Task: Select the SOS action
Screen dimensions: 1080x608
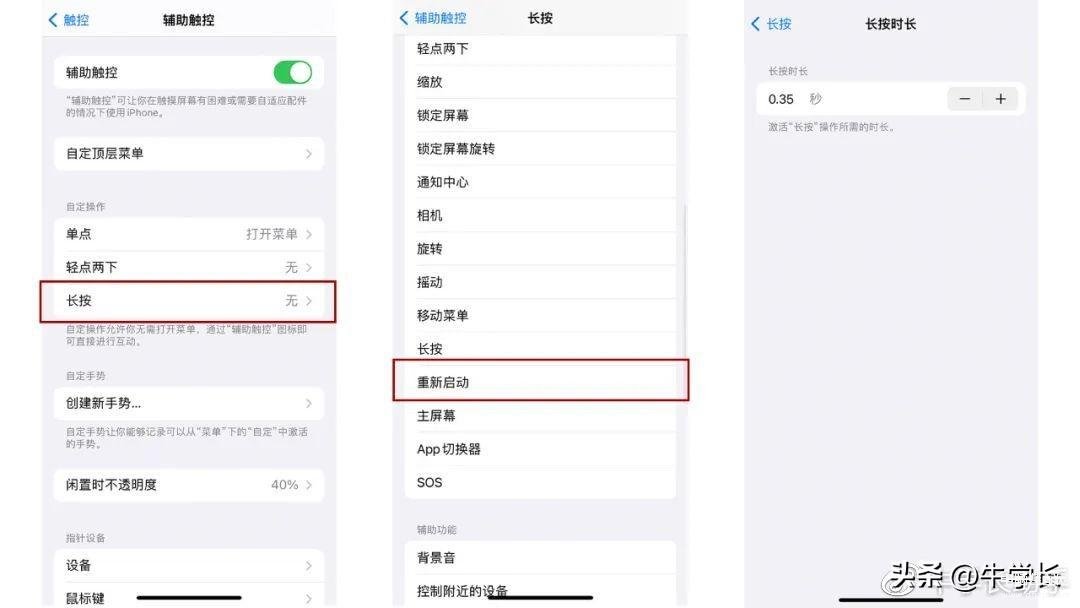Action: click(540, 483)
